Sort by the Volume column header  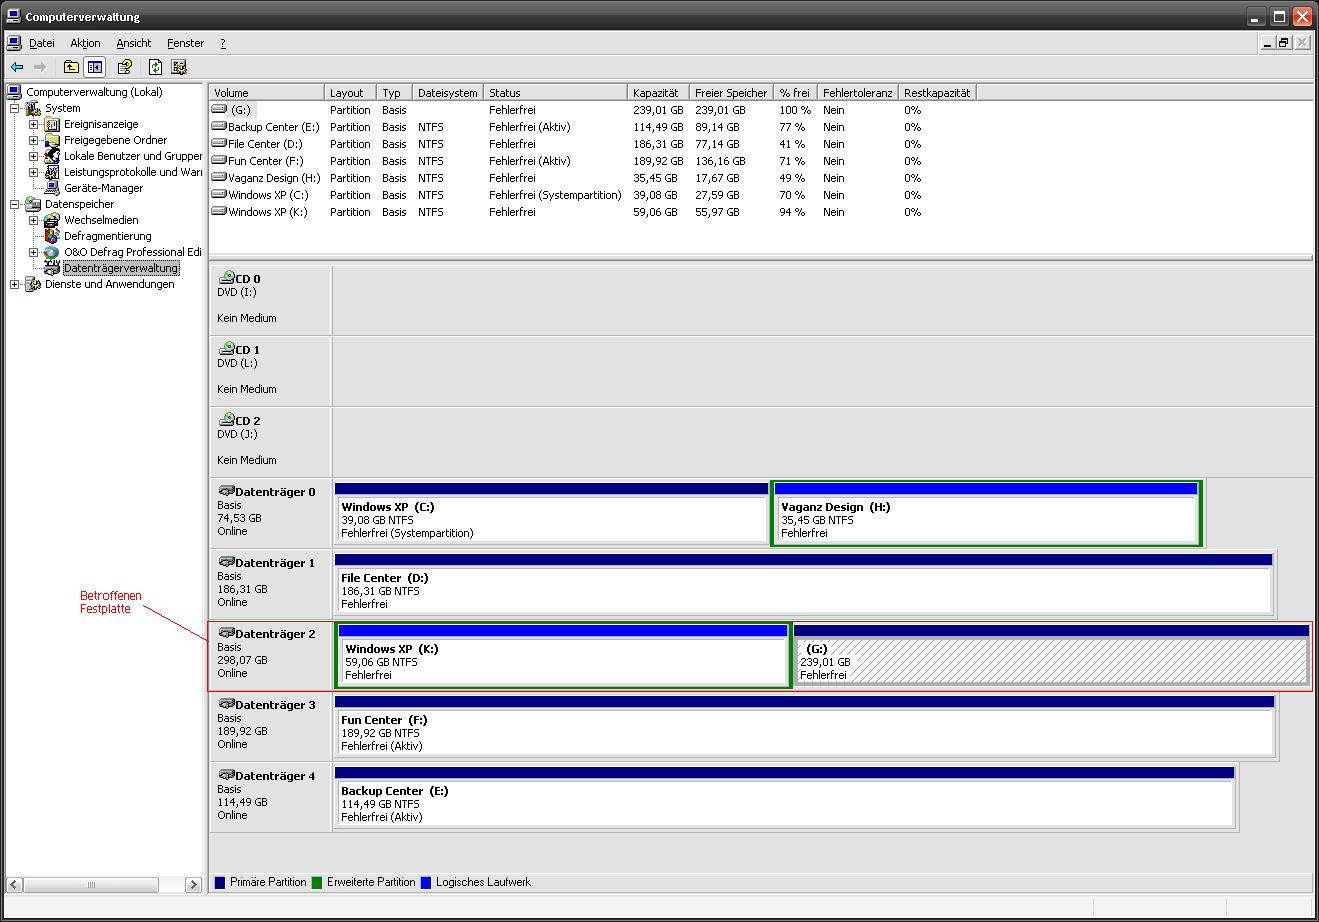coord(267,92)
